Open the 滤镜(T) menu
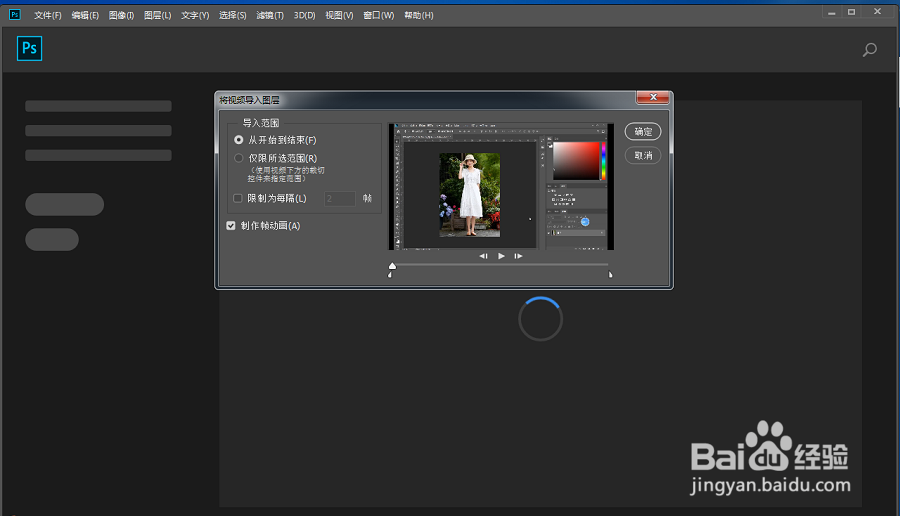The image size is (900, 516). point(270,15)
